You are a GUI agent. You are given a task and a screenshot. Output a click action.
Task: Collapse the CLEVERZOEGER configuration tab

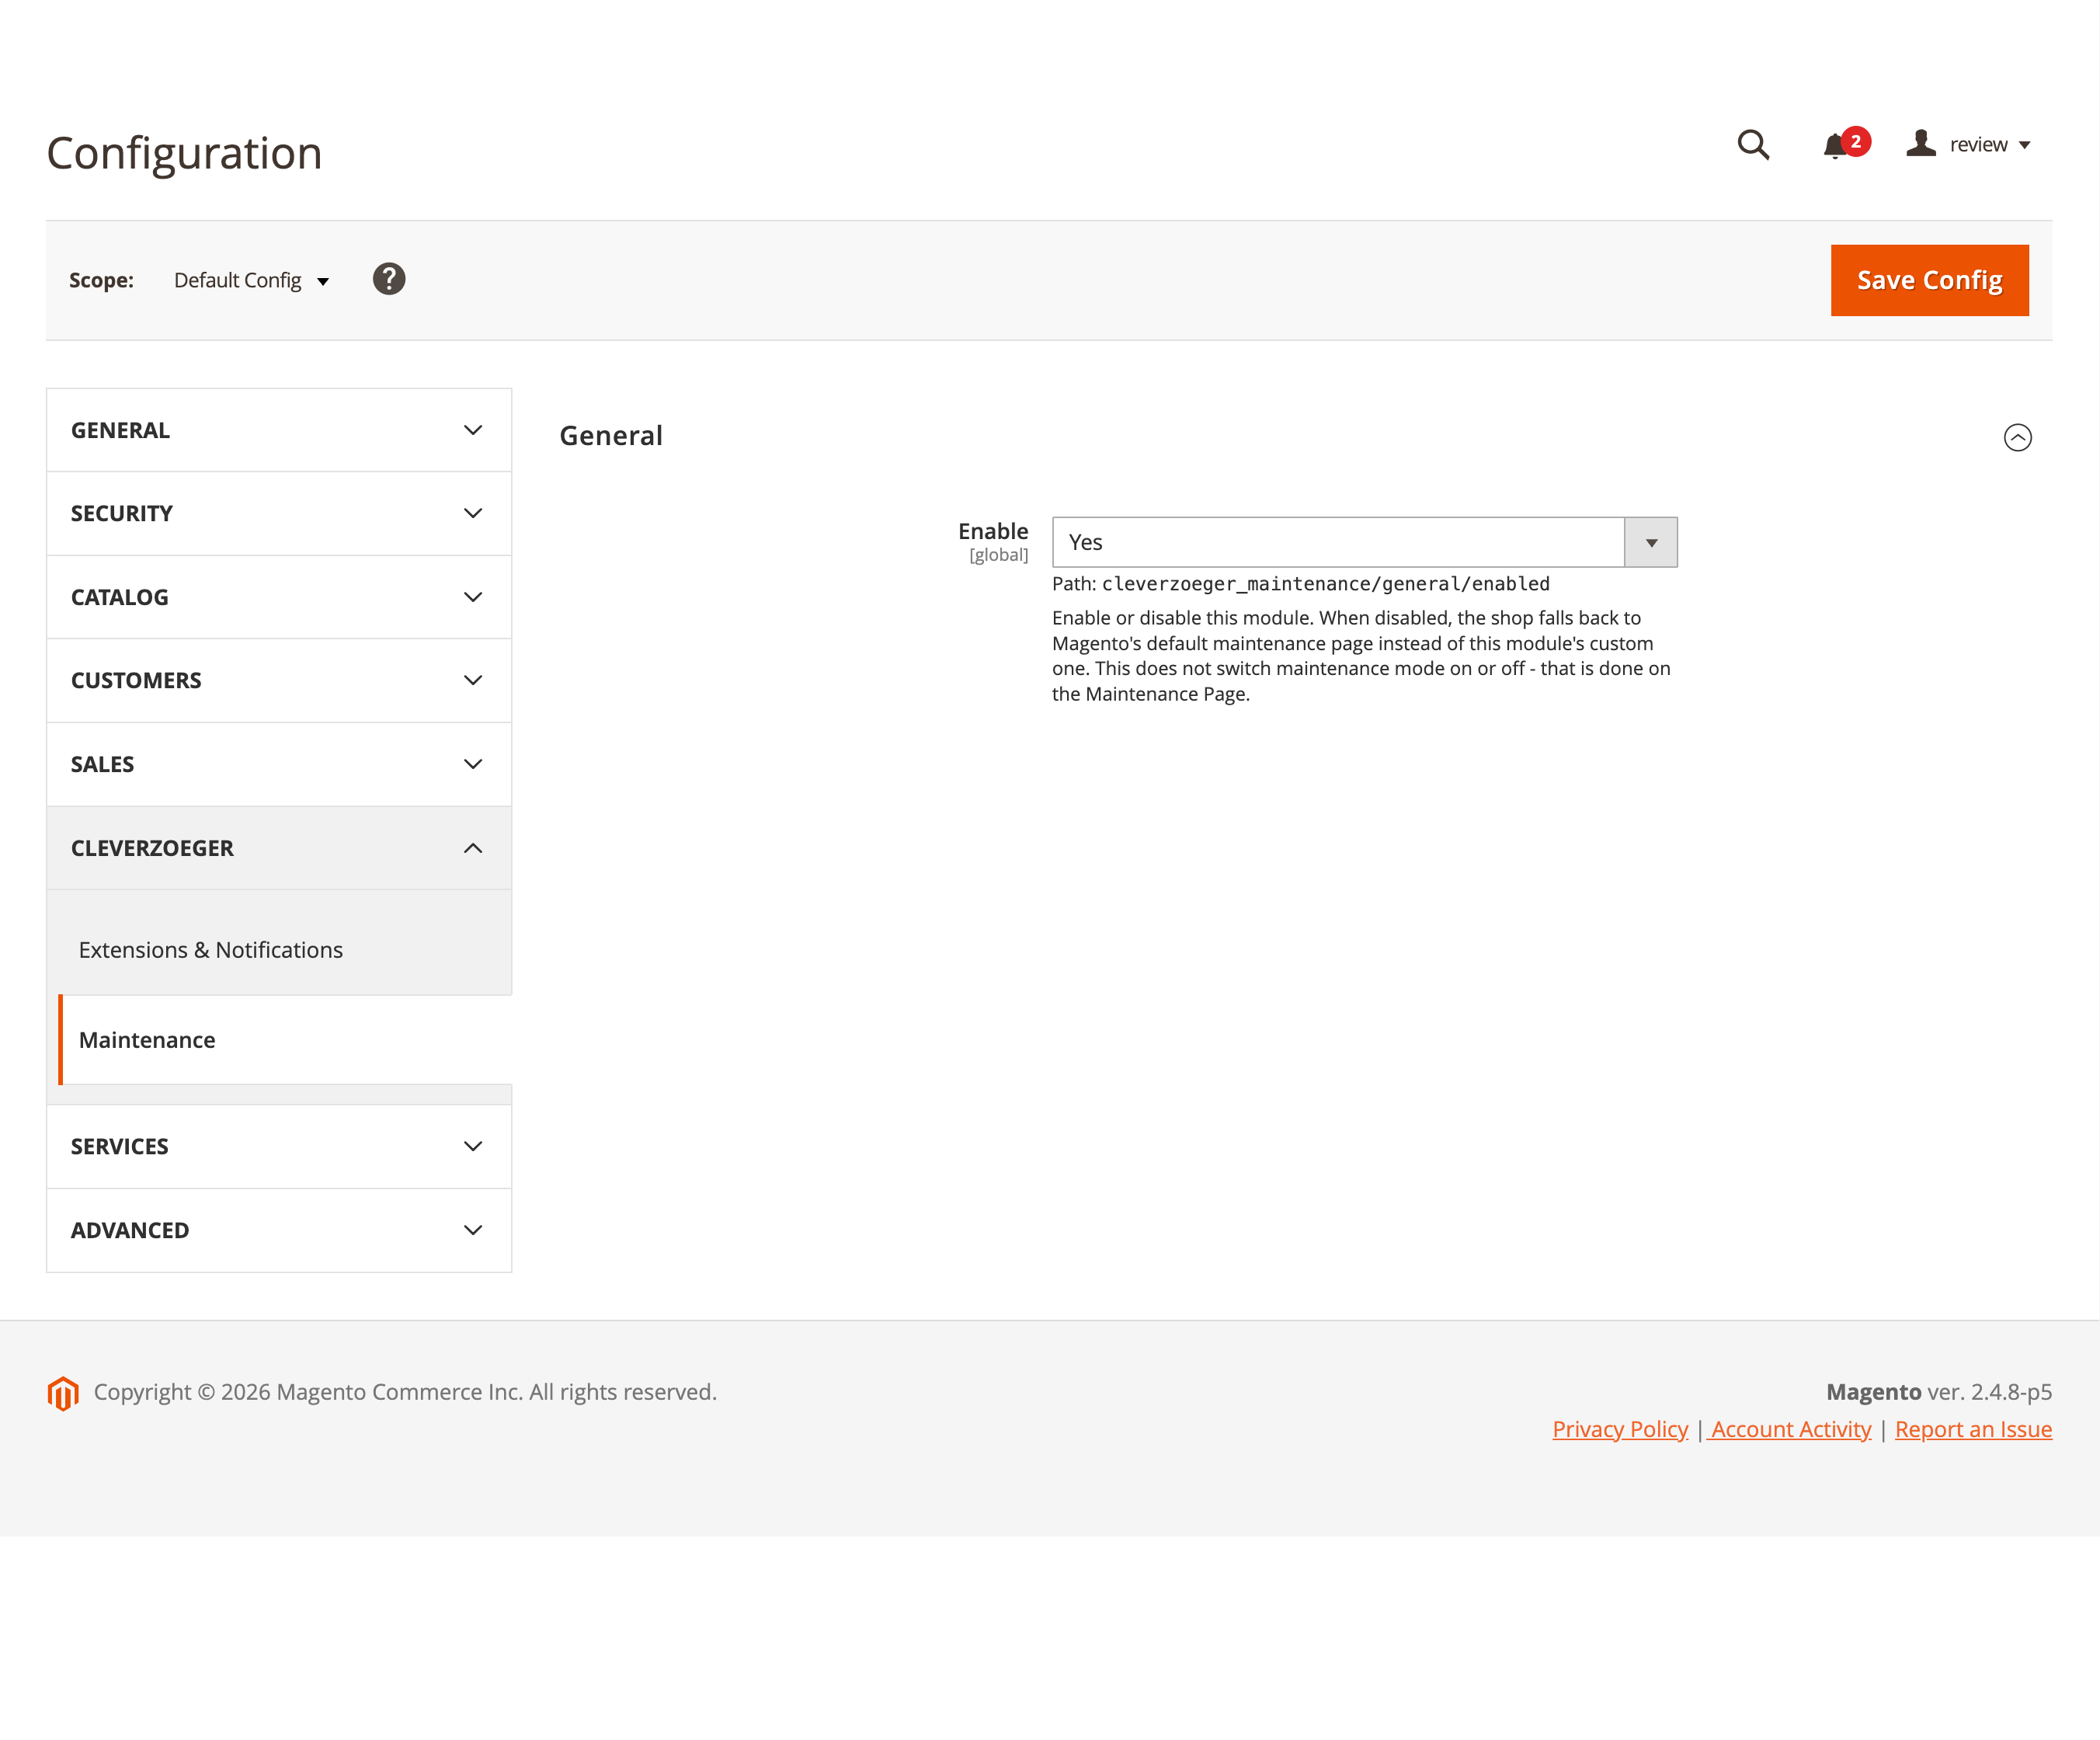279,848
